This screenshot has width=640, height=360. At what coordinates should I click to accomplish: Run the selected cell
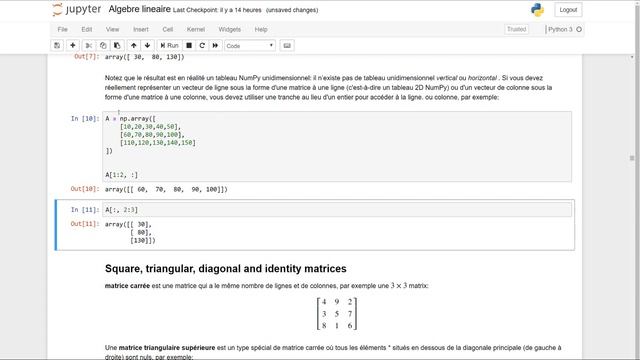click(169, 46)
